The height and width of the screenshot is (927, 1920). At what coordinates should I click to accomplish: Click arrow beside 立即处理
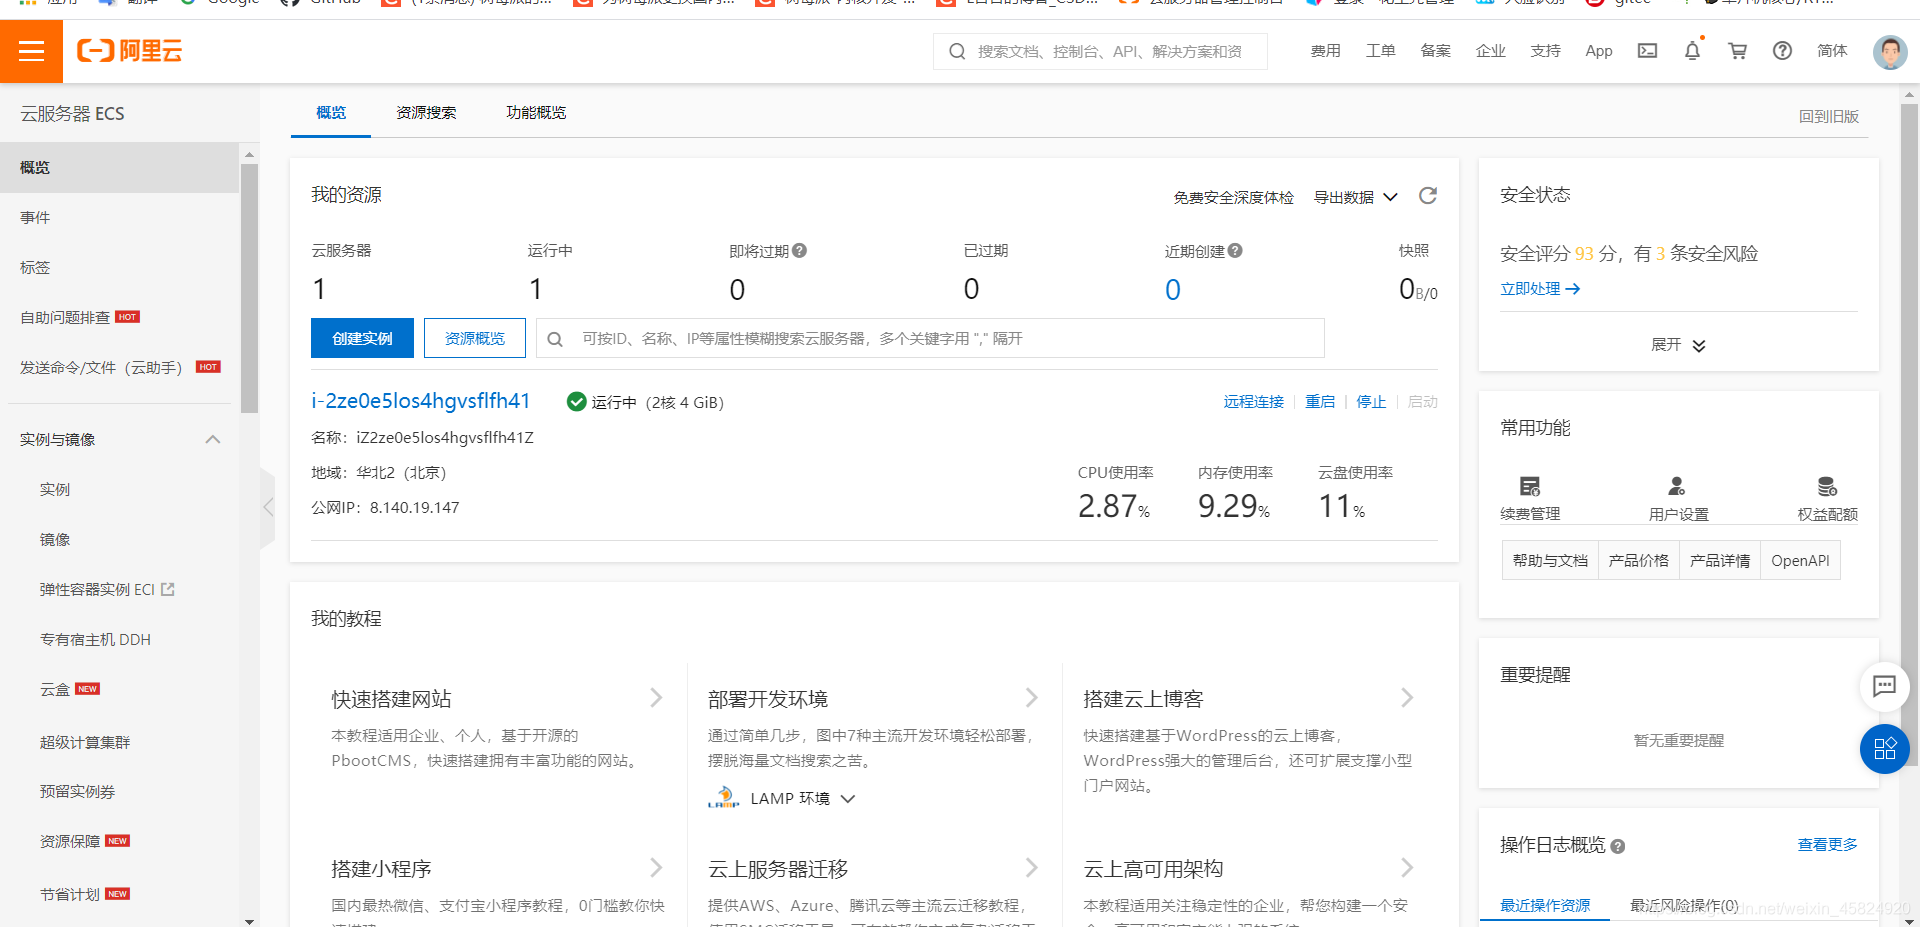click(1572, 289)
